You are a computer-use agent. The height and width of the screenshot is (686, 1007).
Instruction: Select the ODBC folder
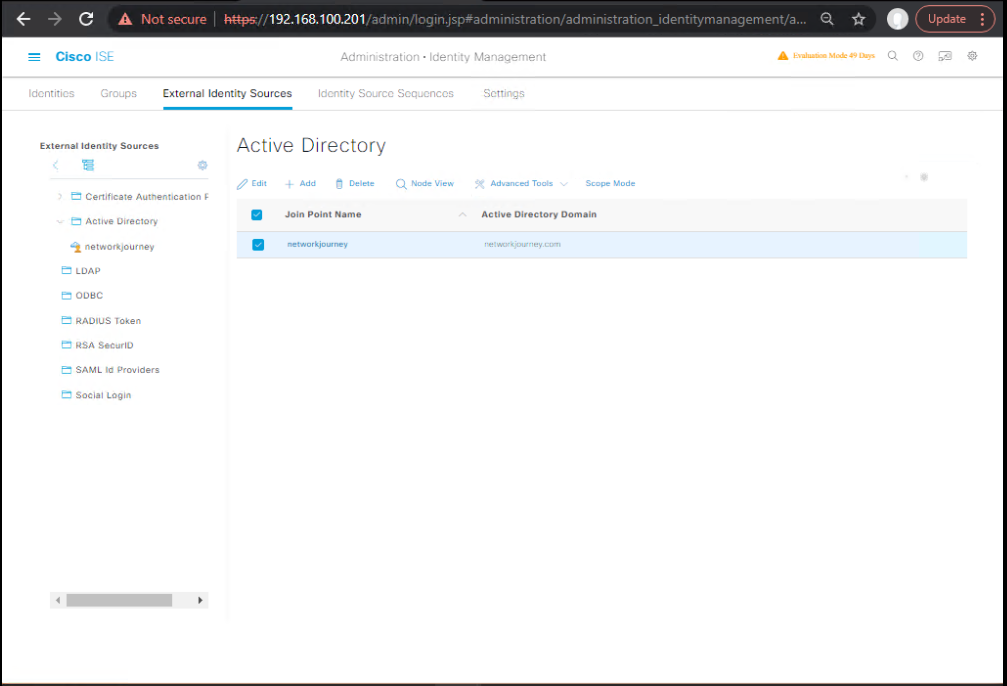point(82,295)
